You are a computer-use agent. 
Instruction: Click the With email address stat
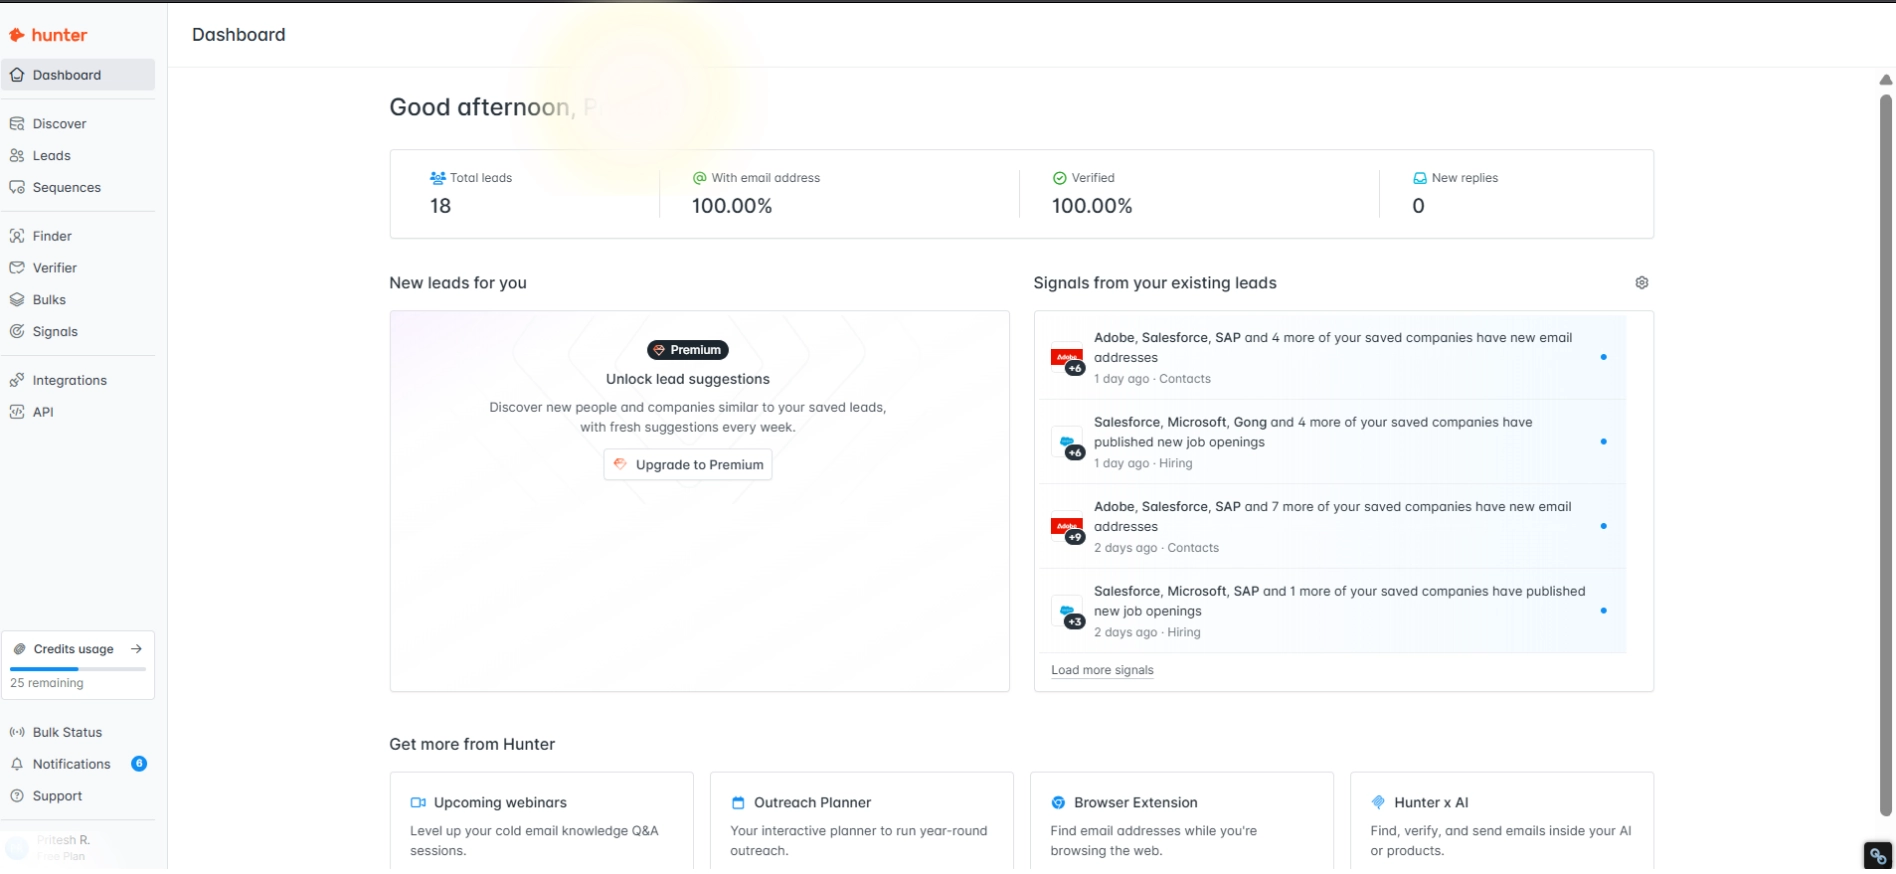point(756,194)
